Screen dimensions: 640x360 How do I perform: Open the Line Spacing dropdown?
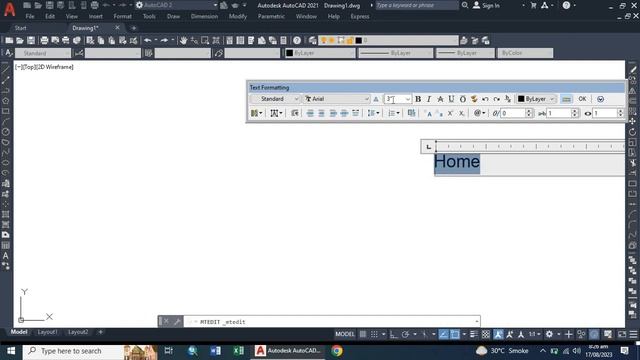tap(373, 113)
